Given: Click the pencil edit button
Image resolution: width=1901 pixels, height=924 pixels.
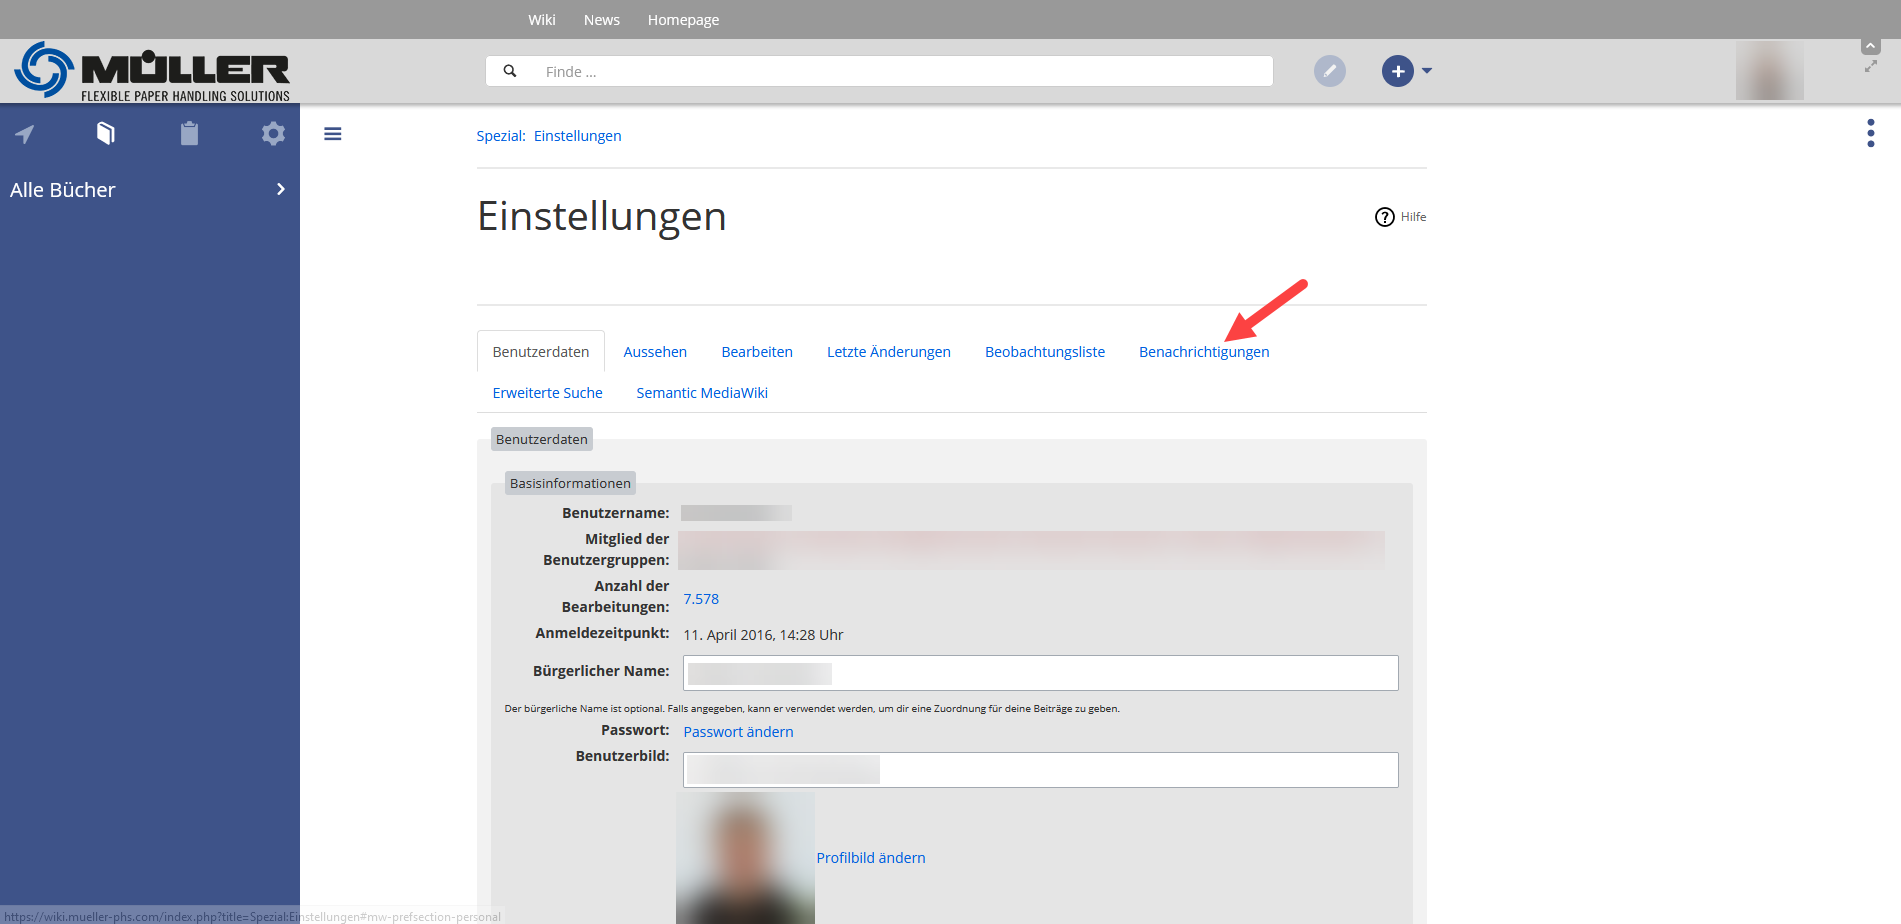Looking at the screenshot, I should click(x=1329, y=71).
